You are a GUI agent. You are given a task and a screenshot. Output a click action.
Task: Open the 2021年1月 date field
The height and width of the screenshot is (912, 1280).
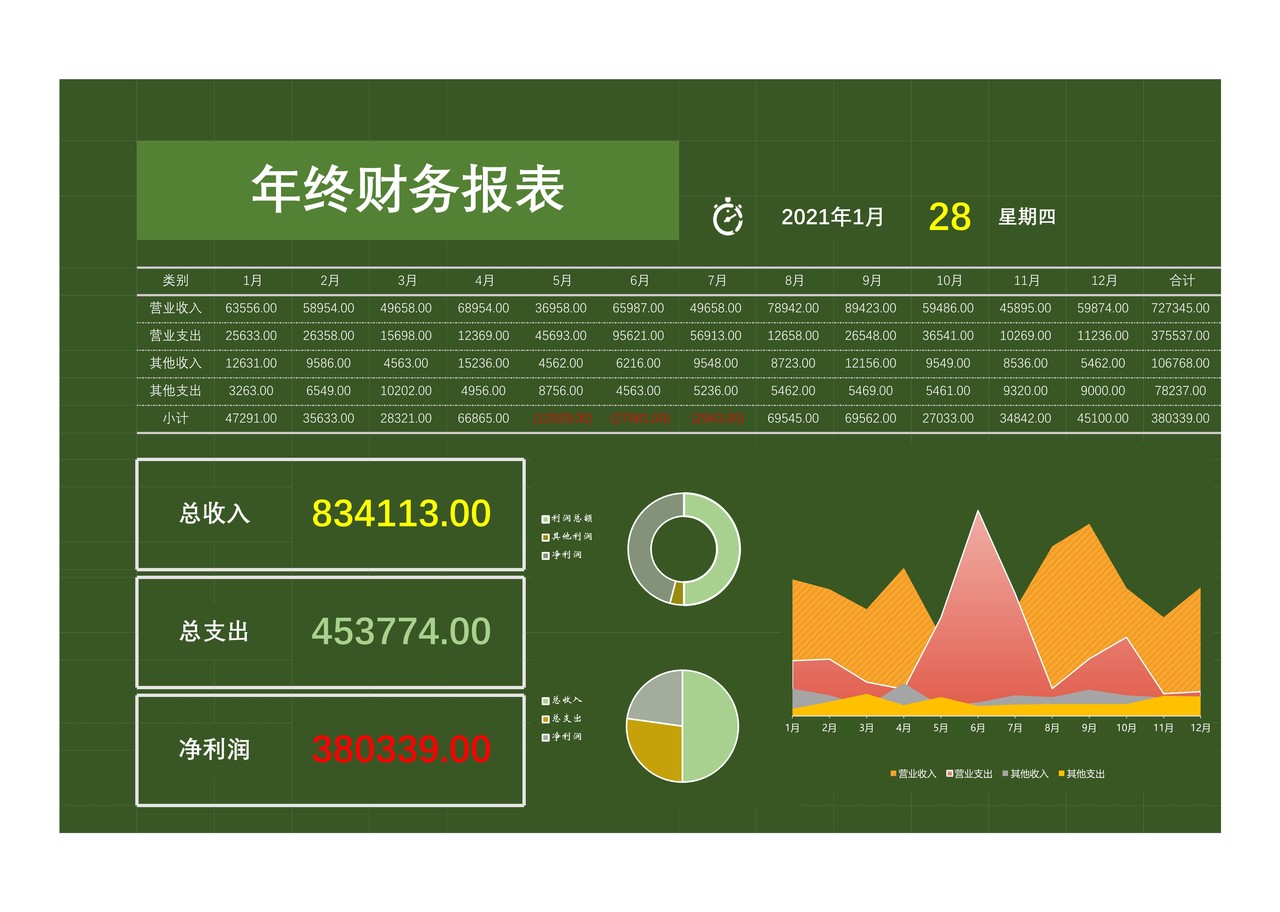[x=831, y=216]
